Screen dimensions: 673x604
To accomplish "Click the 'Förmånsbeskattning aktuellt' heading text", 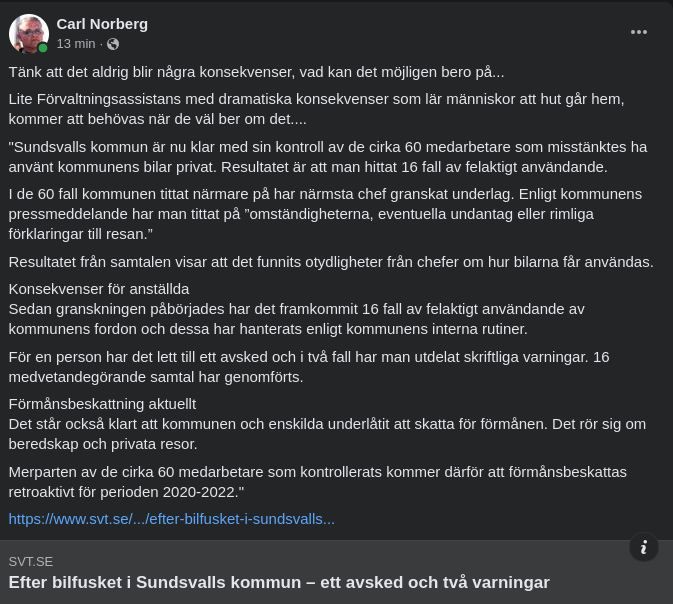I will (x=102, y=404).
